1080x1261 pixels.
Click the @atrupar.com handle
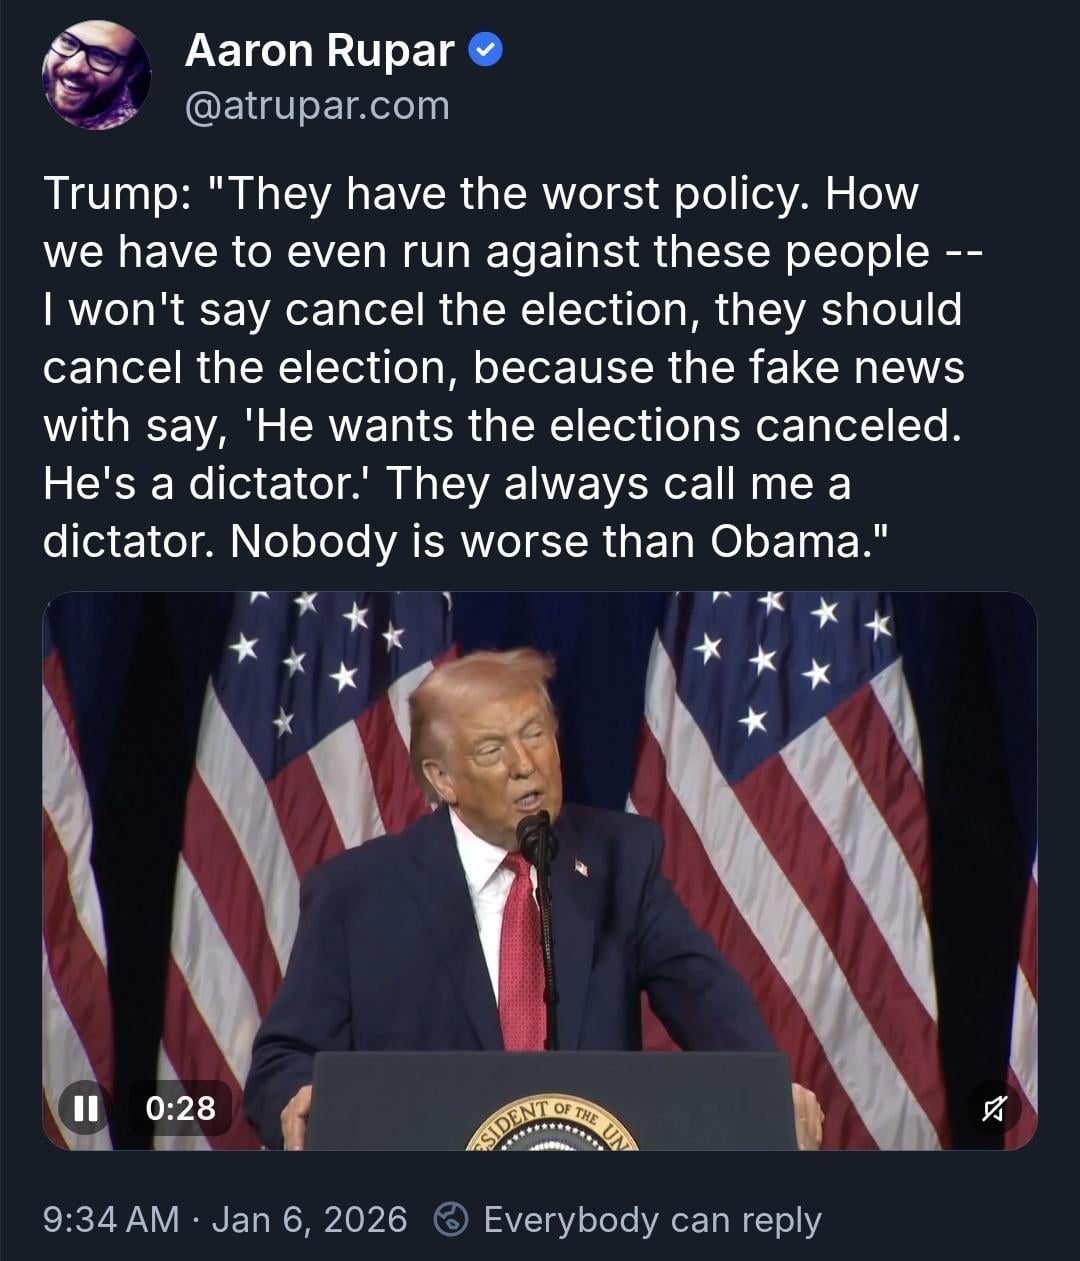[x=317, y=106]
